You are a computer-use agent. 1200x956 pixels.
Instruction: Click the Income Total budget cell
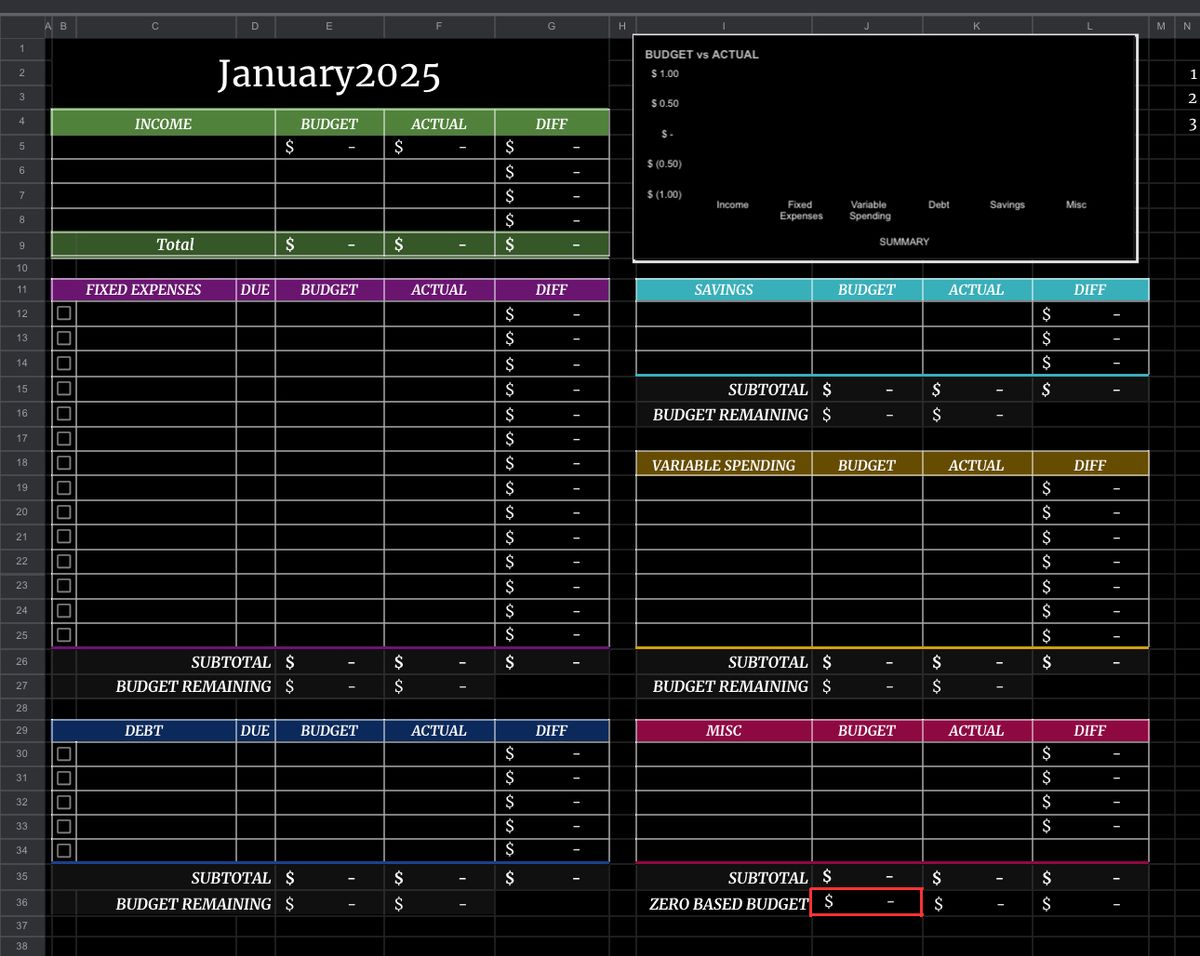329,245
